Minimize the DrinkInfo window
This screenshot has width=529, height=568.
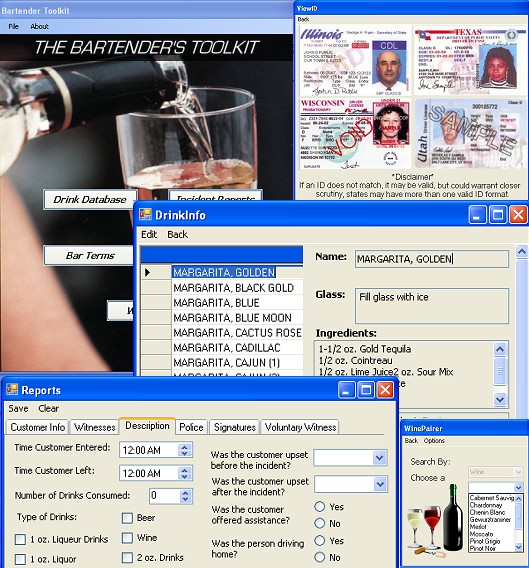(477, 215)
